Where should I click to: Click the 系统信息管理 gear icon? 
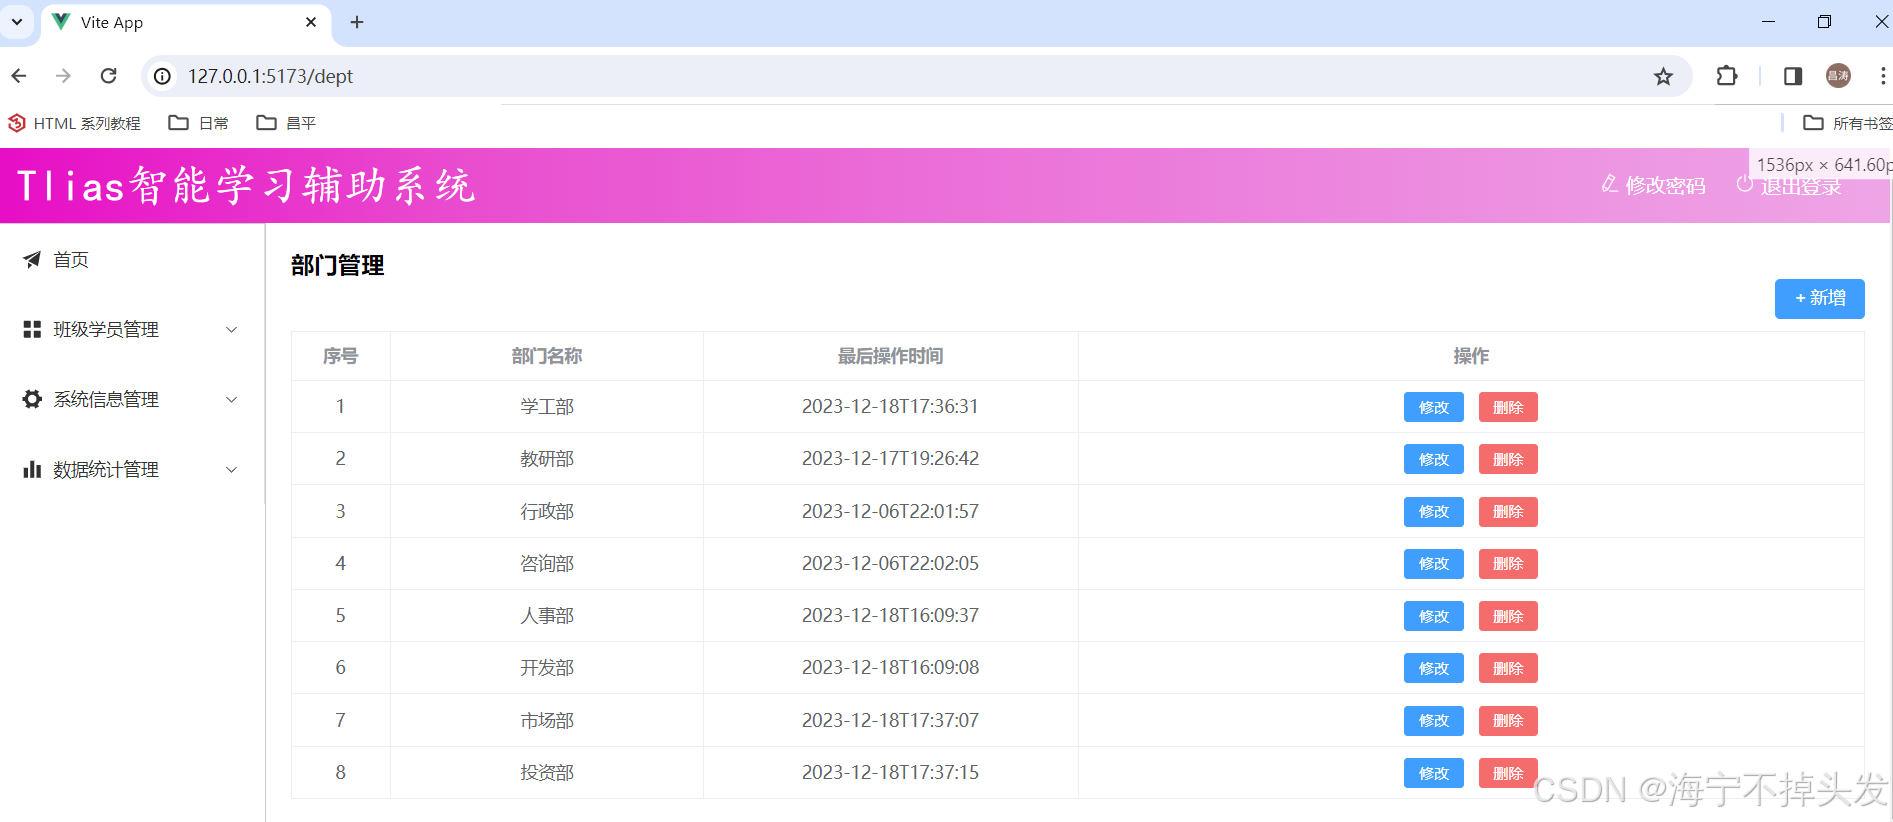32,399
